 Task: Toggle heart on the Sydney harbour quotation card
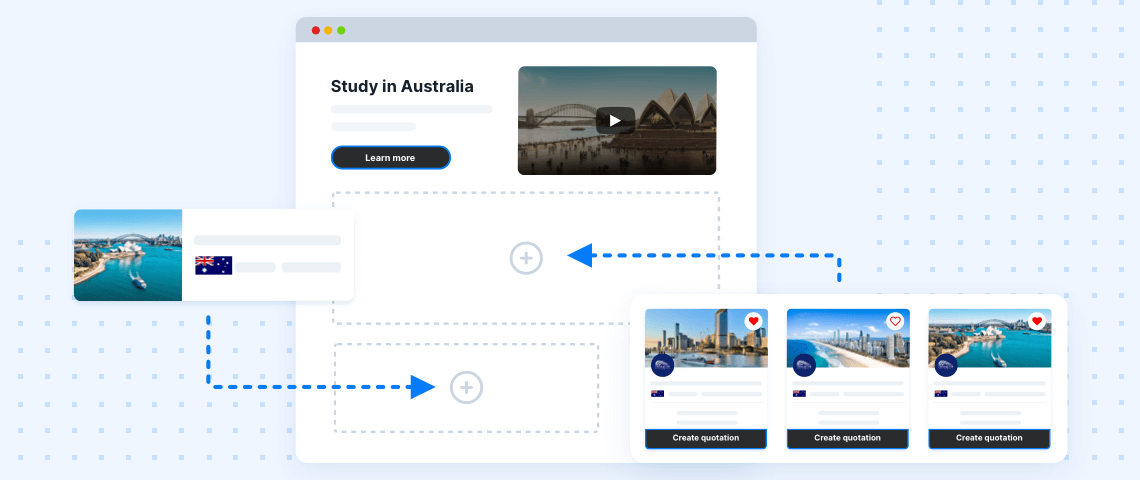[1037, 321]
